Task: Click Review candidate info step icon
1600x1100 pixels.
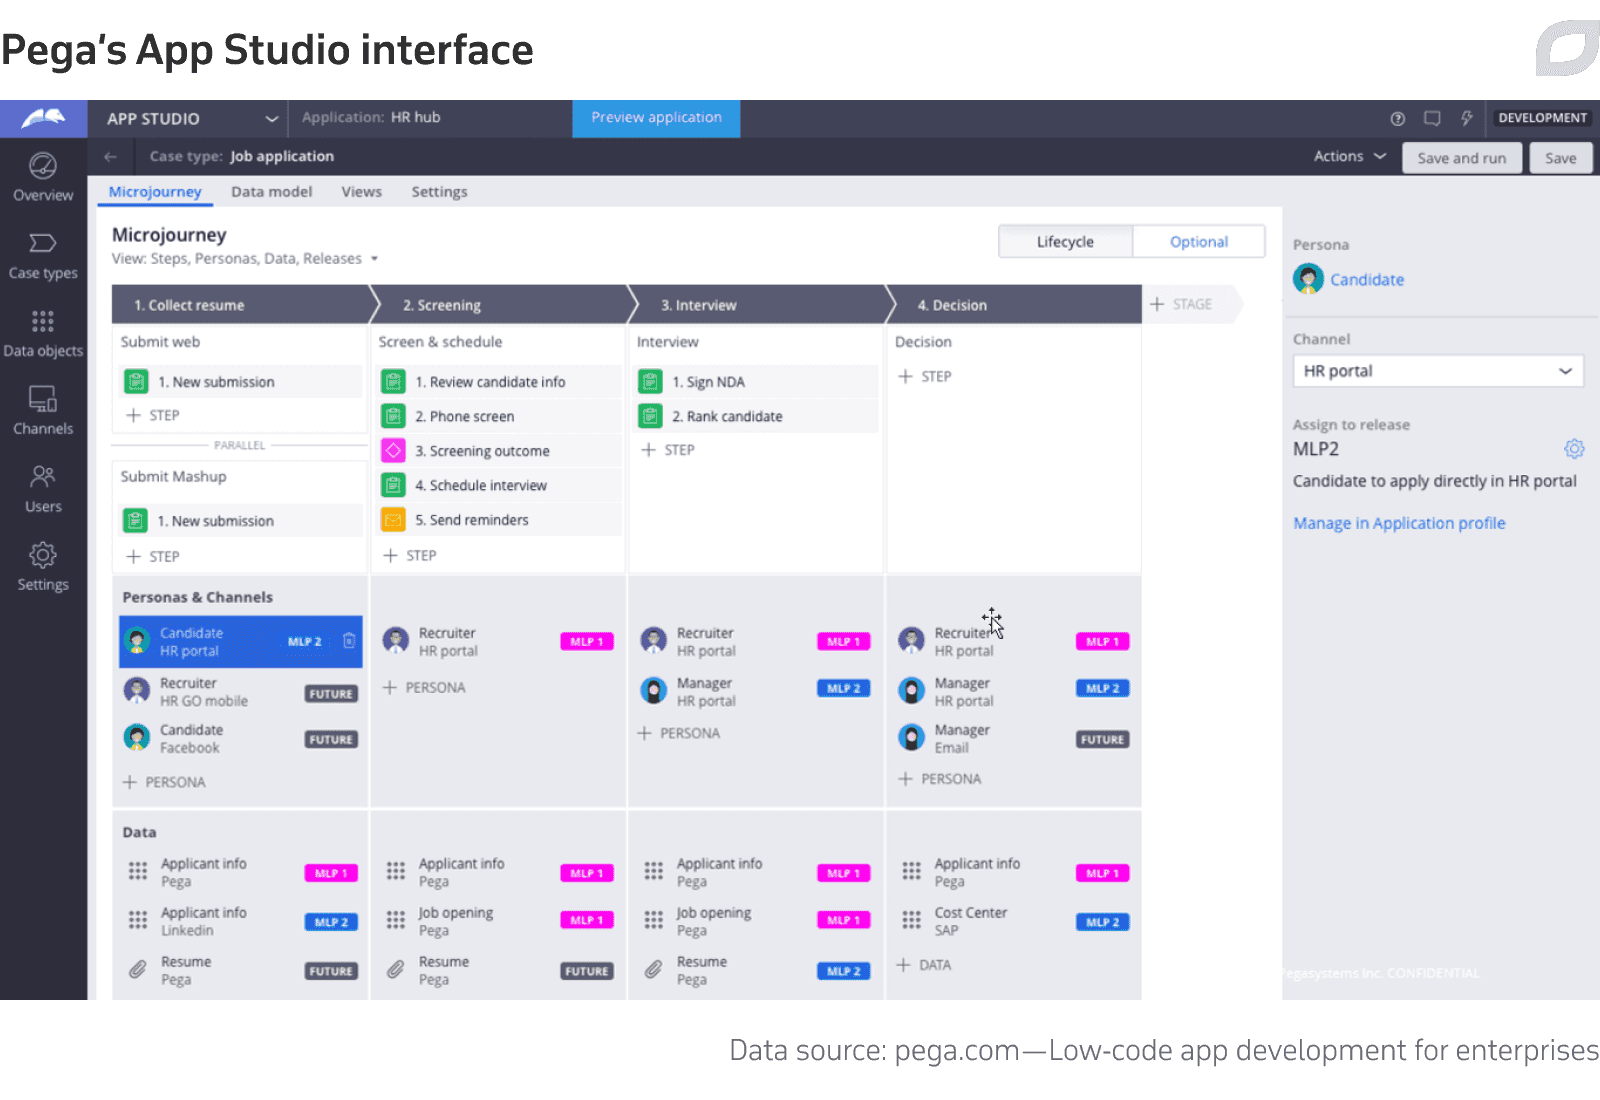Action: 393,381
